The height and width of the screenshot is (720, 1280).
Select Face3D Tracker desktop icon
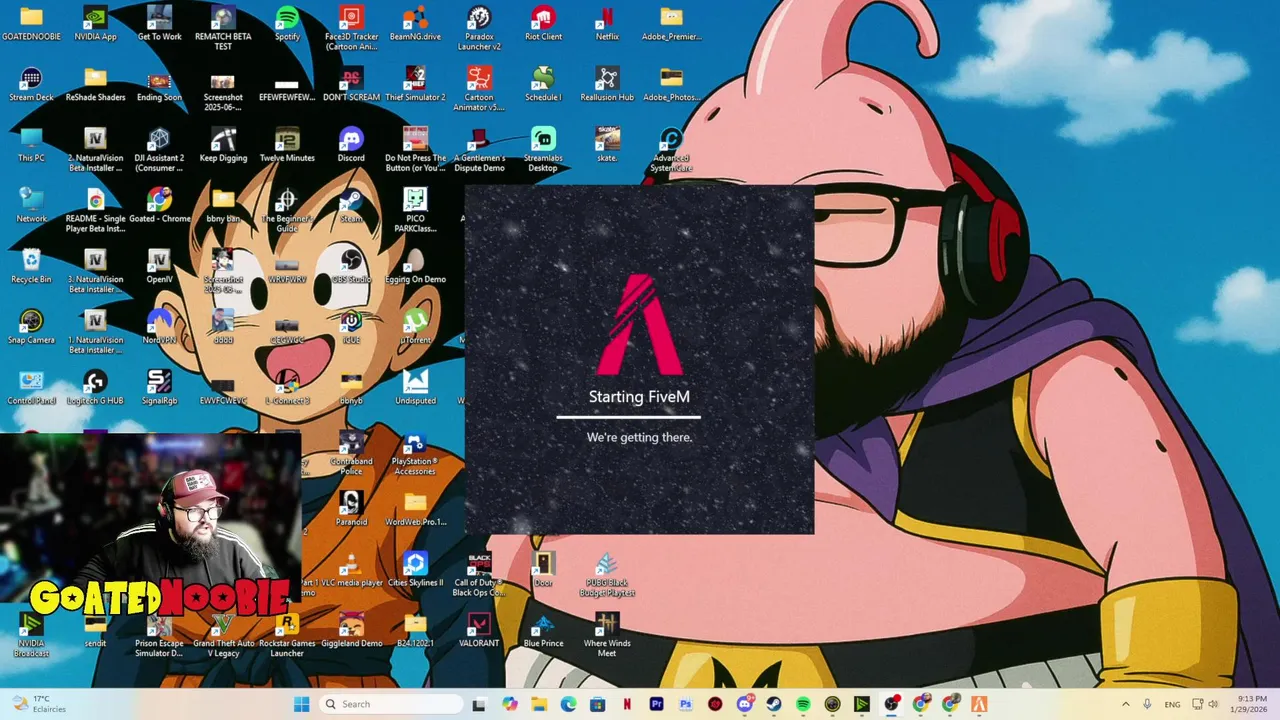tap(351, 27)
